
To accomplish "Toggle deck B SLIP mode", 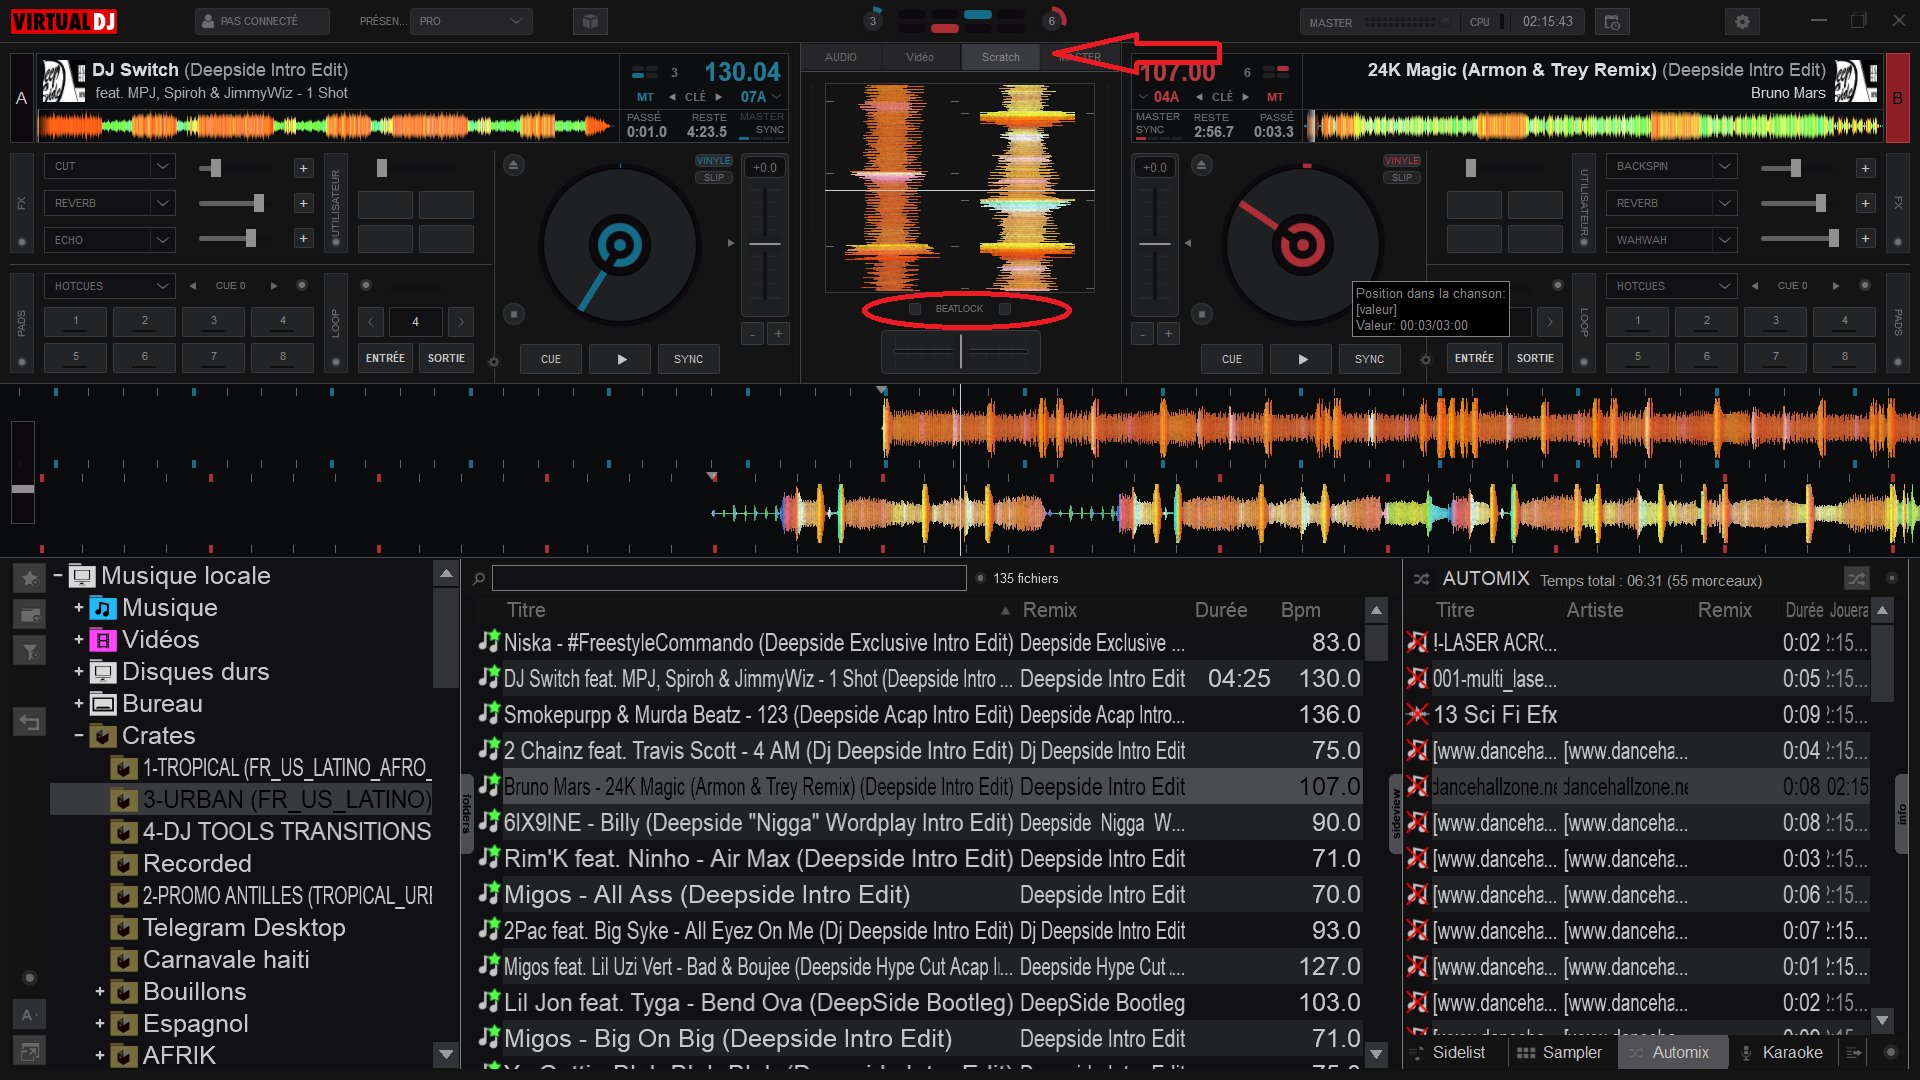I will coord(1401,178).
